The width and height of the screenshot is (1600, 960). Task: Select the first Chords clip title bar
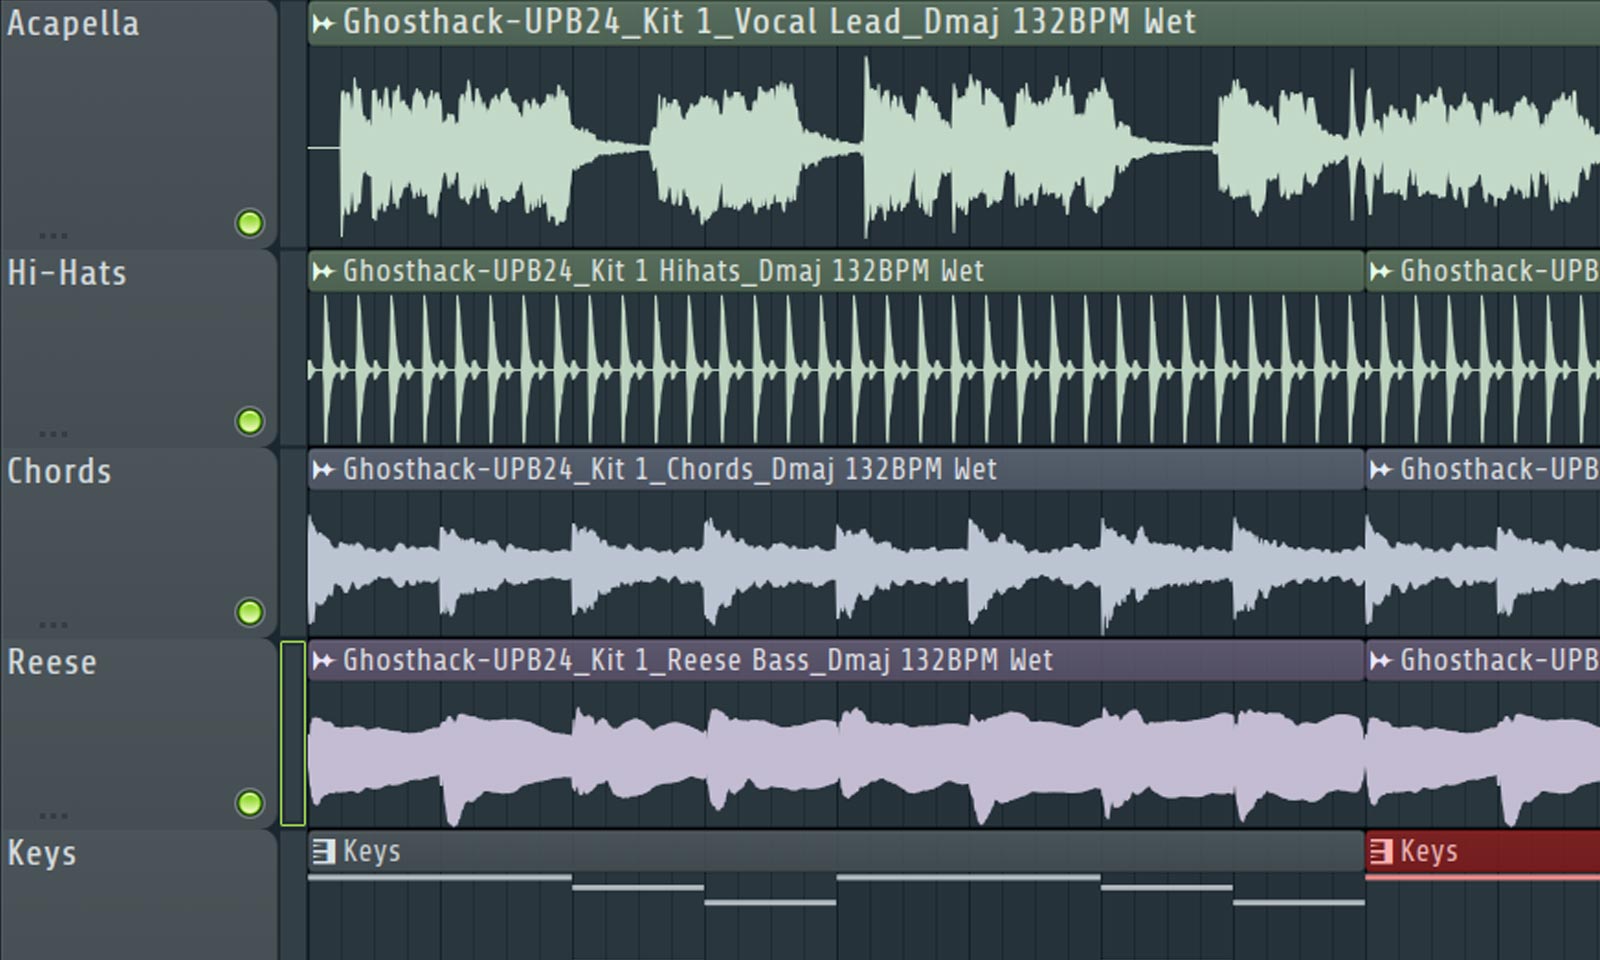[x=836, y=470]
